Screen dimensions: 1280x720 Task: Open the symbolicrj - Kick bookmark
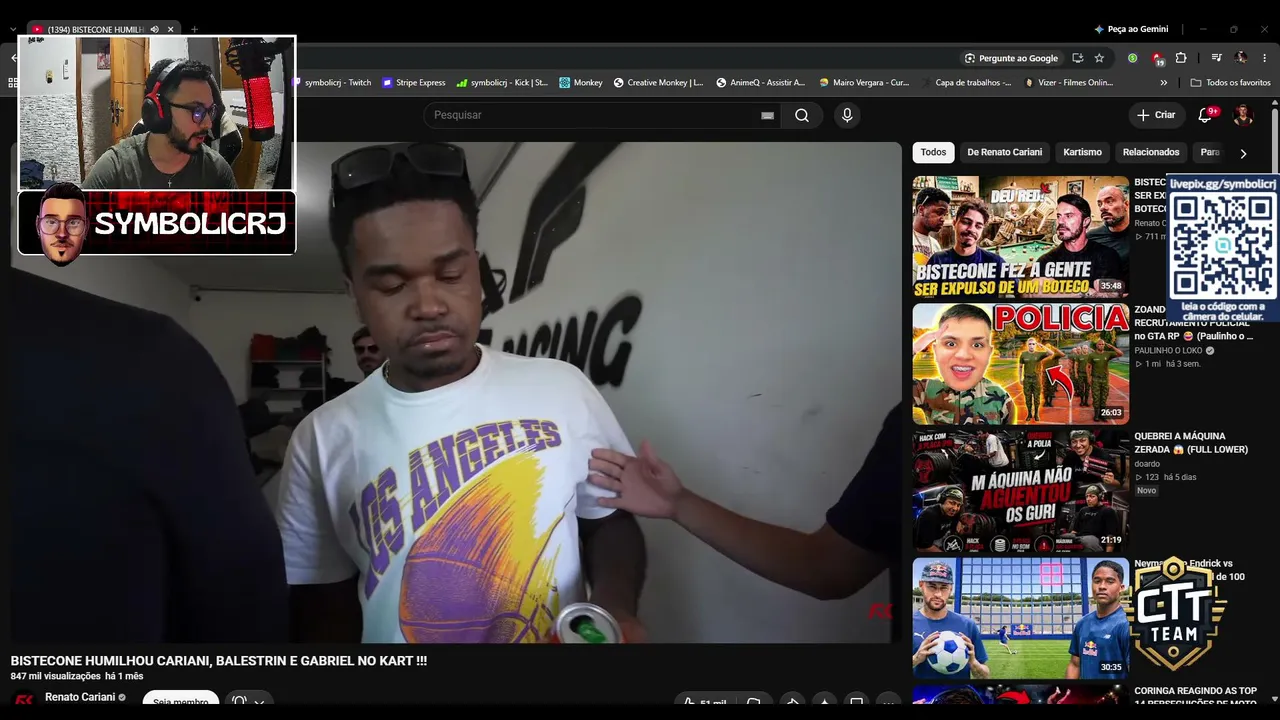pyautogui.click(x=502, y=83)
